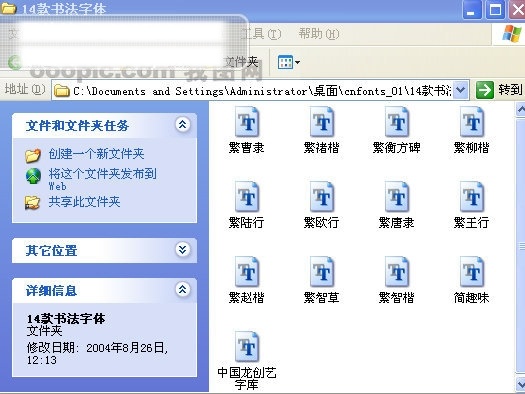Select the 繁柳楷 font file icon
Screen dimensions: 525x394
pyautogui.click(x=472, y=122)
